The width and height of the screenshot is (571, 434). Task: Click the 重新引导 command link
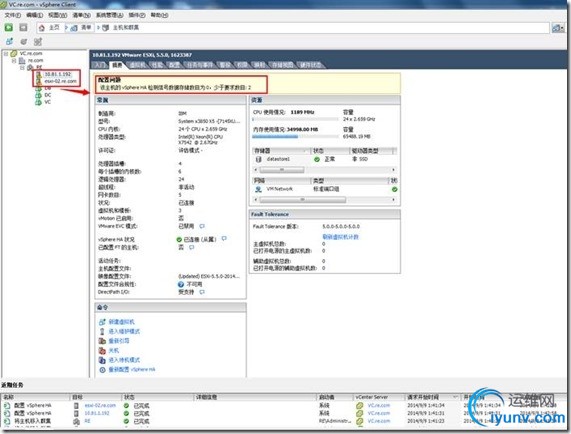pos(119,341)
